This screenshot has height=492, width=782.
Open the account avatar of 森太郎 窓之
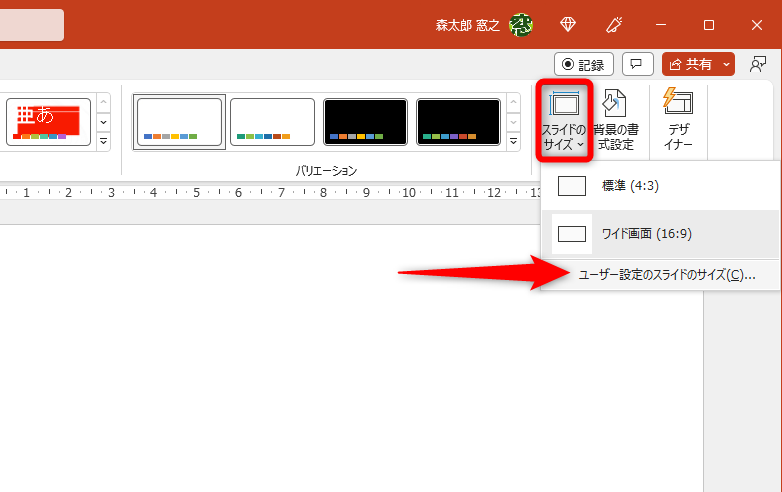[x=521, y=24]
